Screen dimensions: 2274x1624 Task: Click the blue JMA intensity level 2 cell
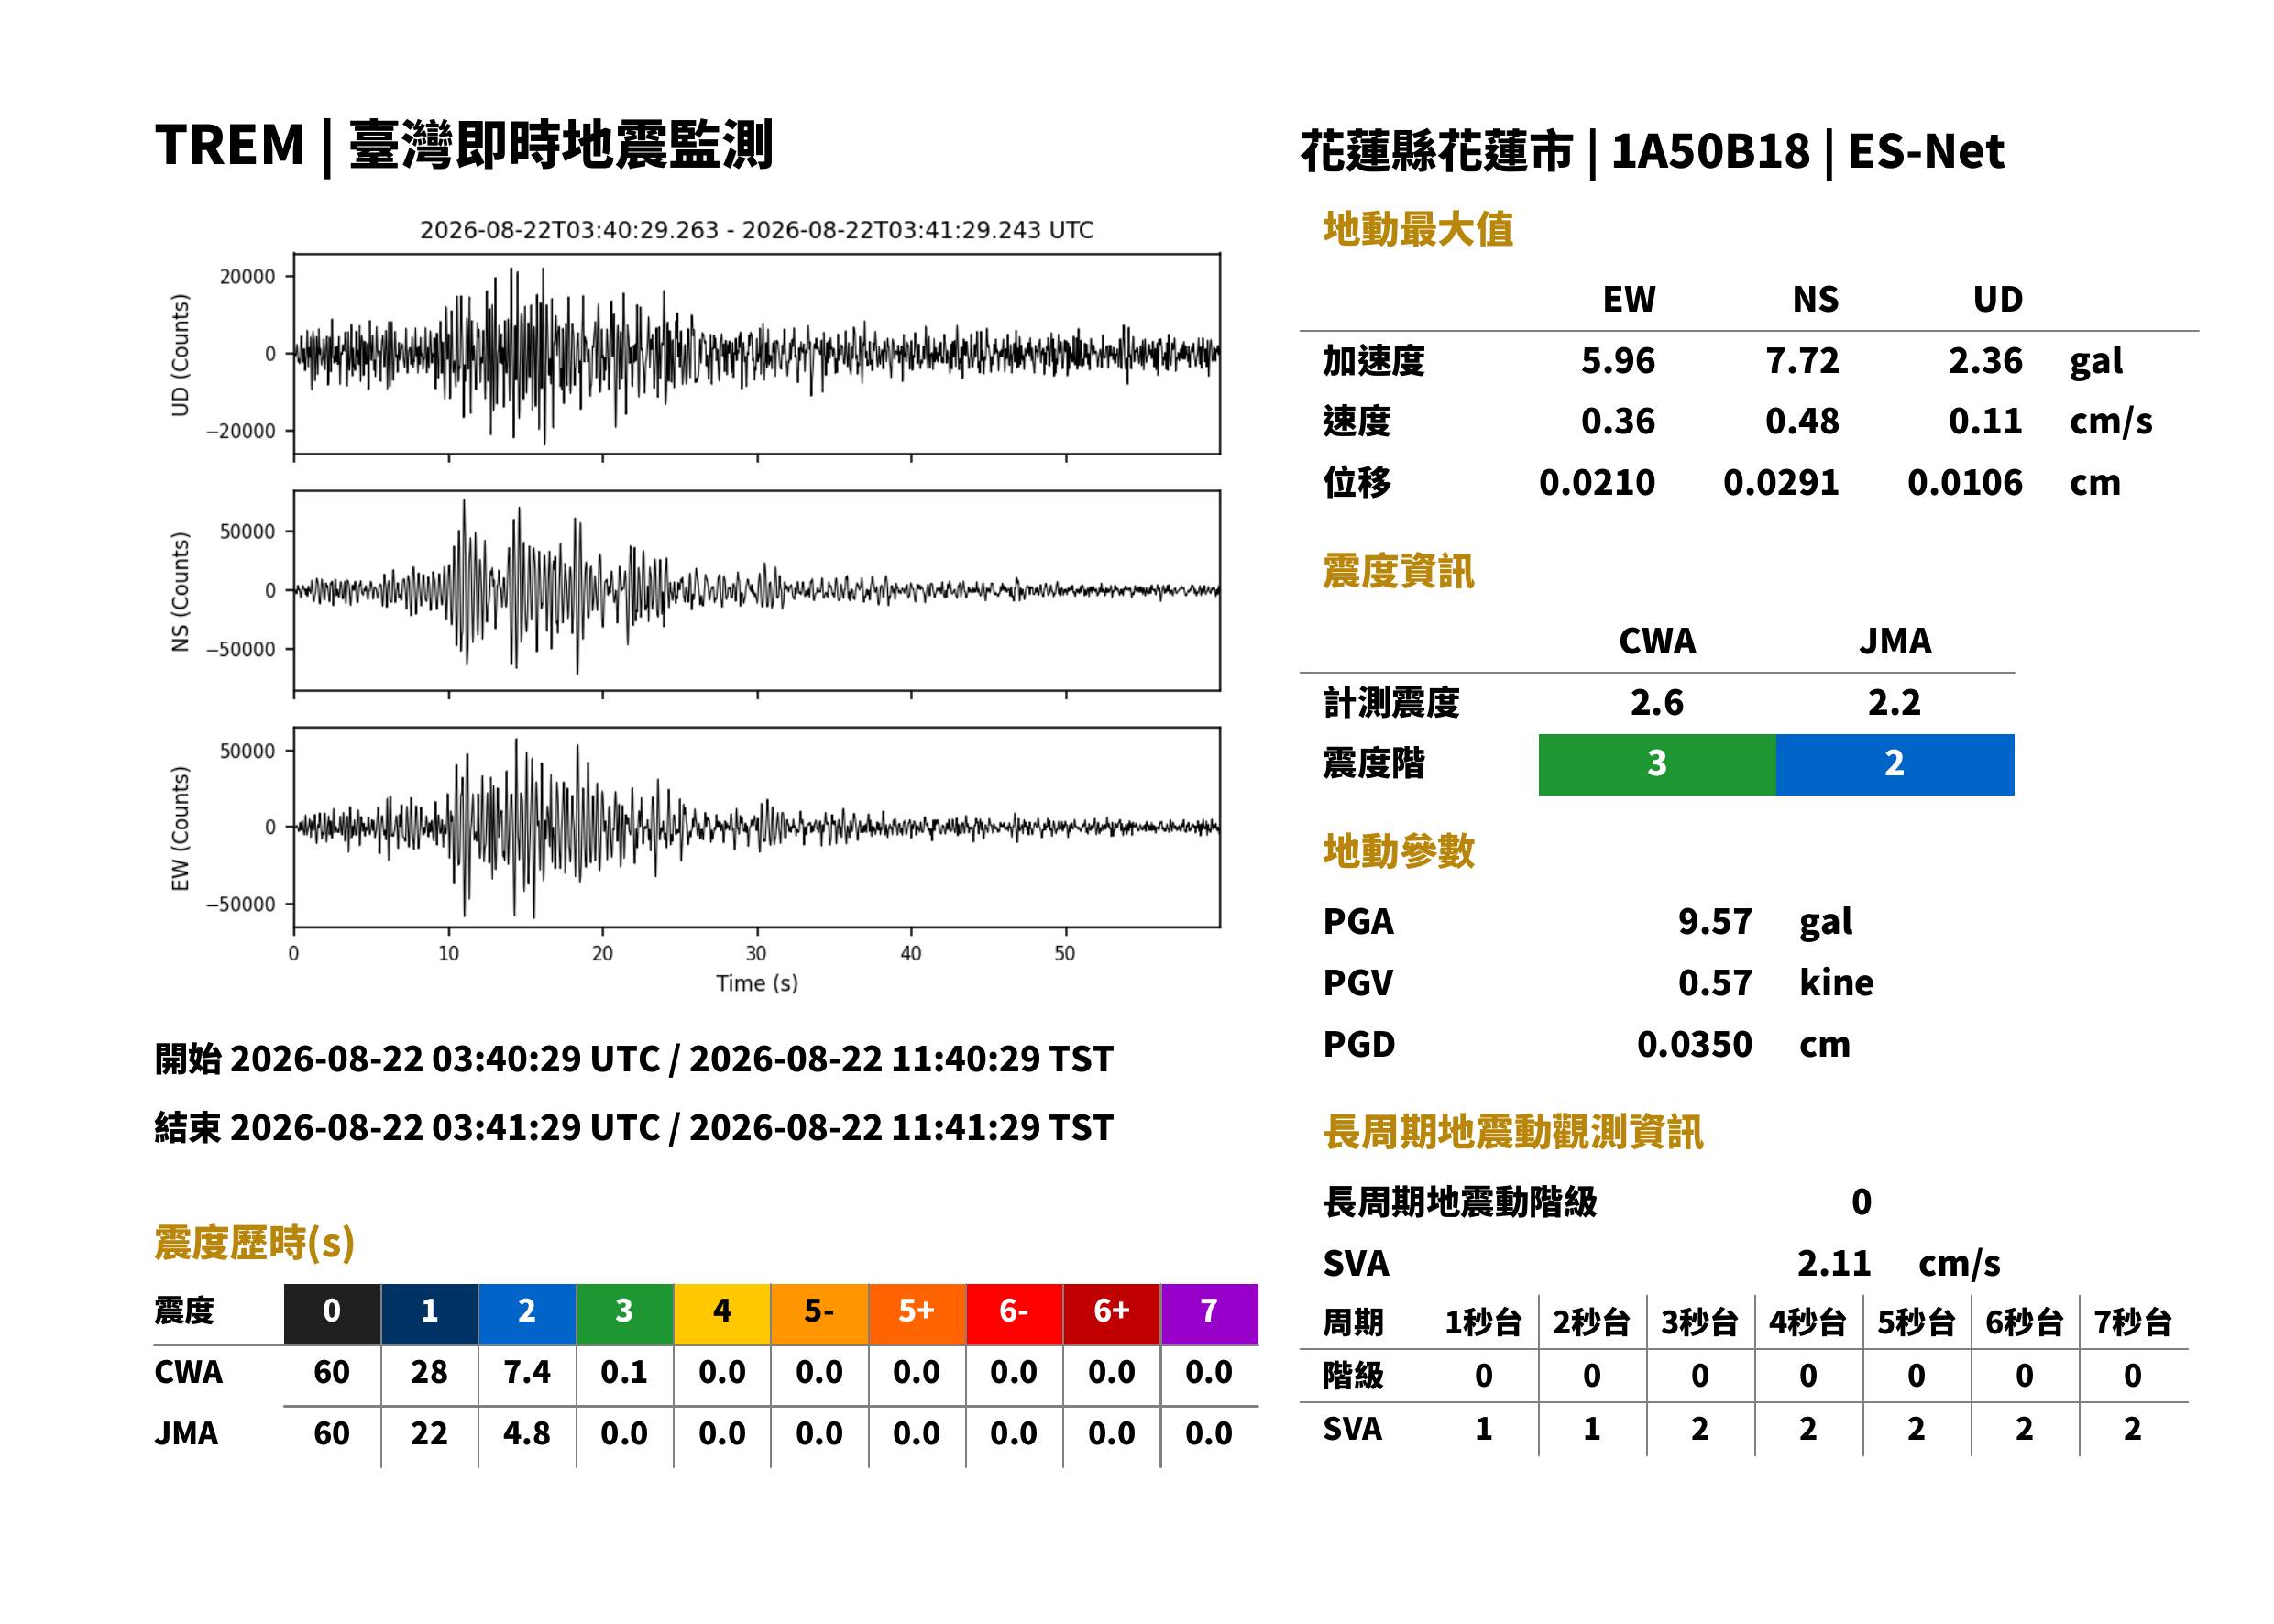click(x=1895, y=764)
